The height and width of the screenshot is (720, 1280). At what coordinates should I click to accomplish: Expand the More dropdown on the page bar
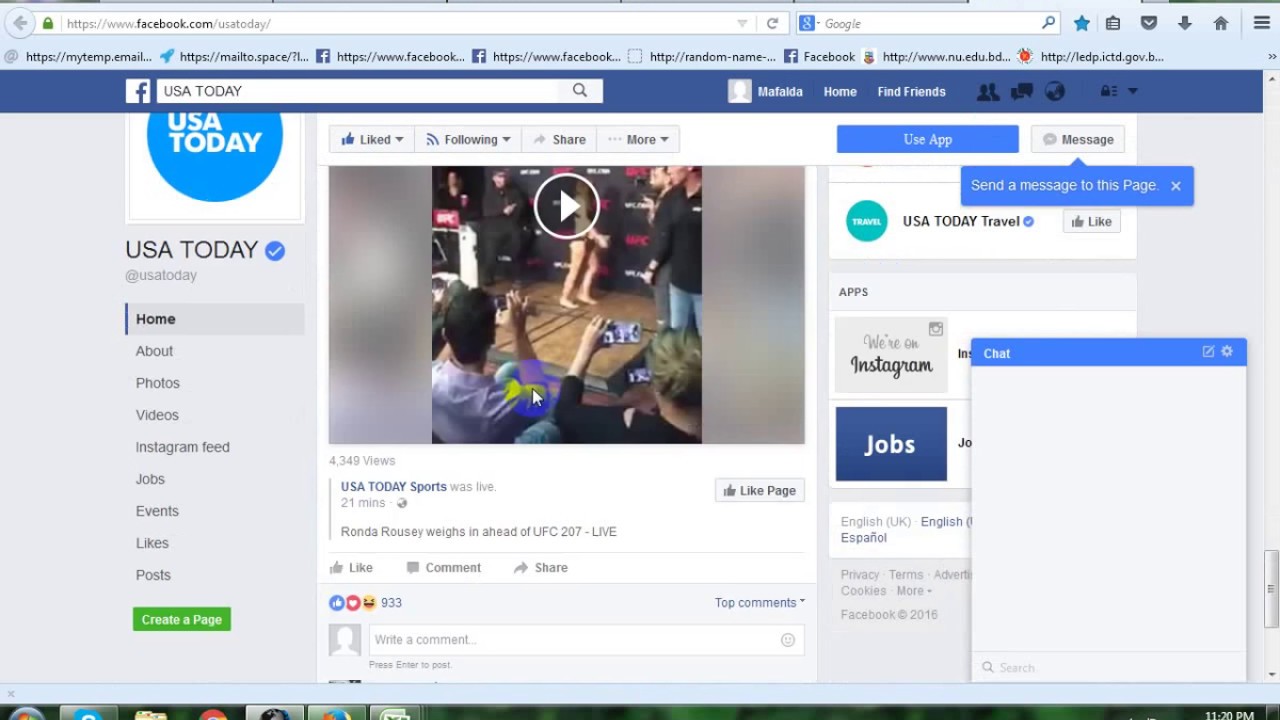pyautogui.click(x=638, y=140)
